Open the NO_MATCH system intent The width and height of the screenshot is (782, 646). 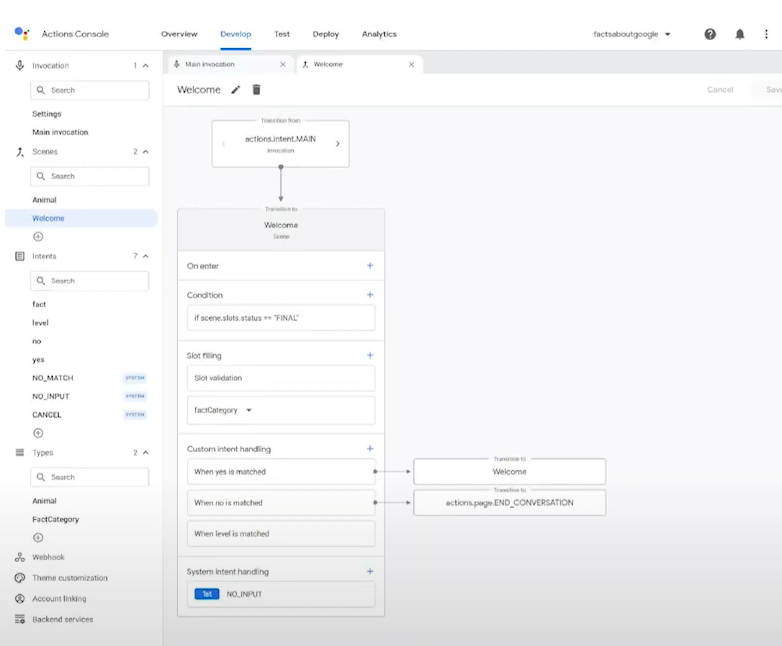pyautogui.click(x=53, y=378)
